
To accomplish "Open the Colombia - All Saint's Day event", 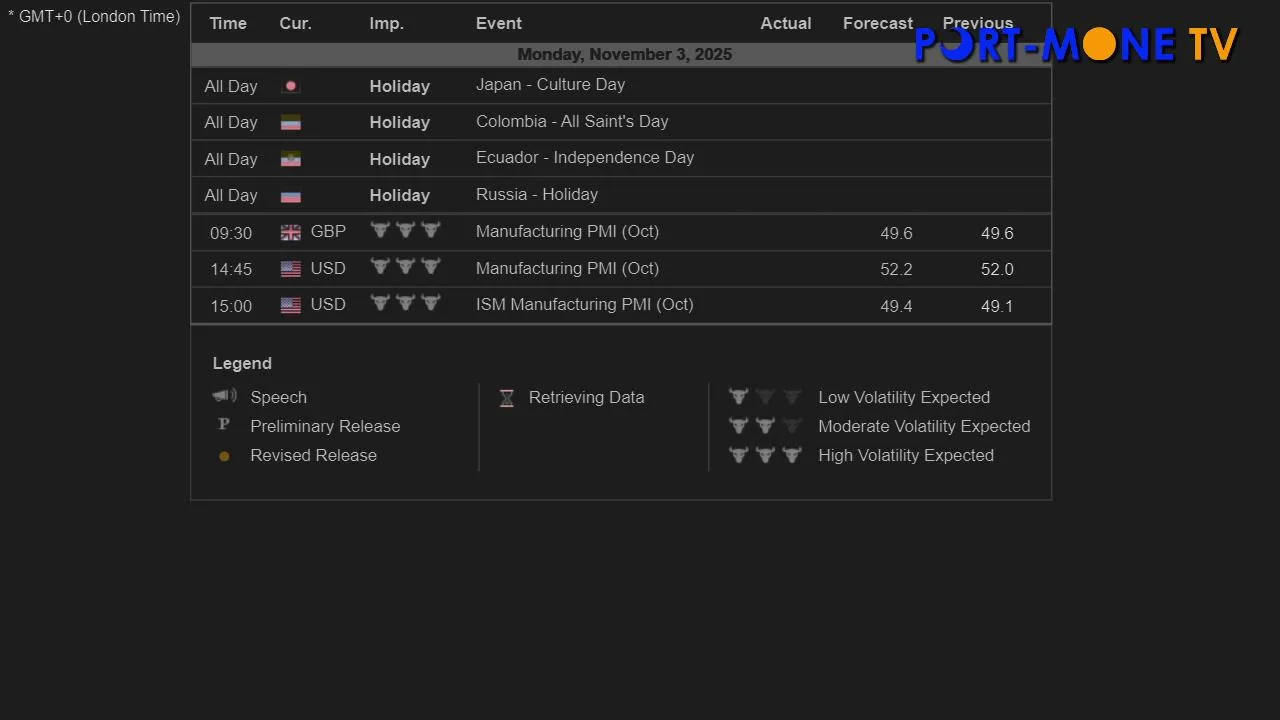I will pos(572,121).
